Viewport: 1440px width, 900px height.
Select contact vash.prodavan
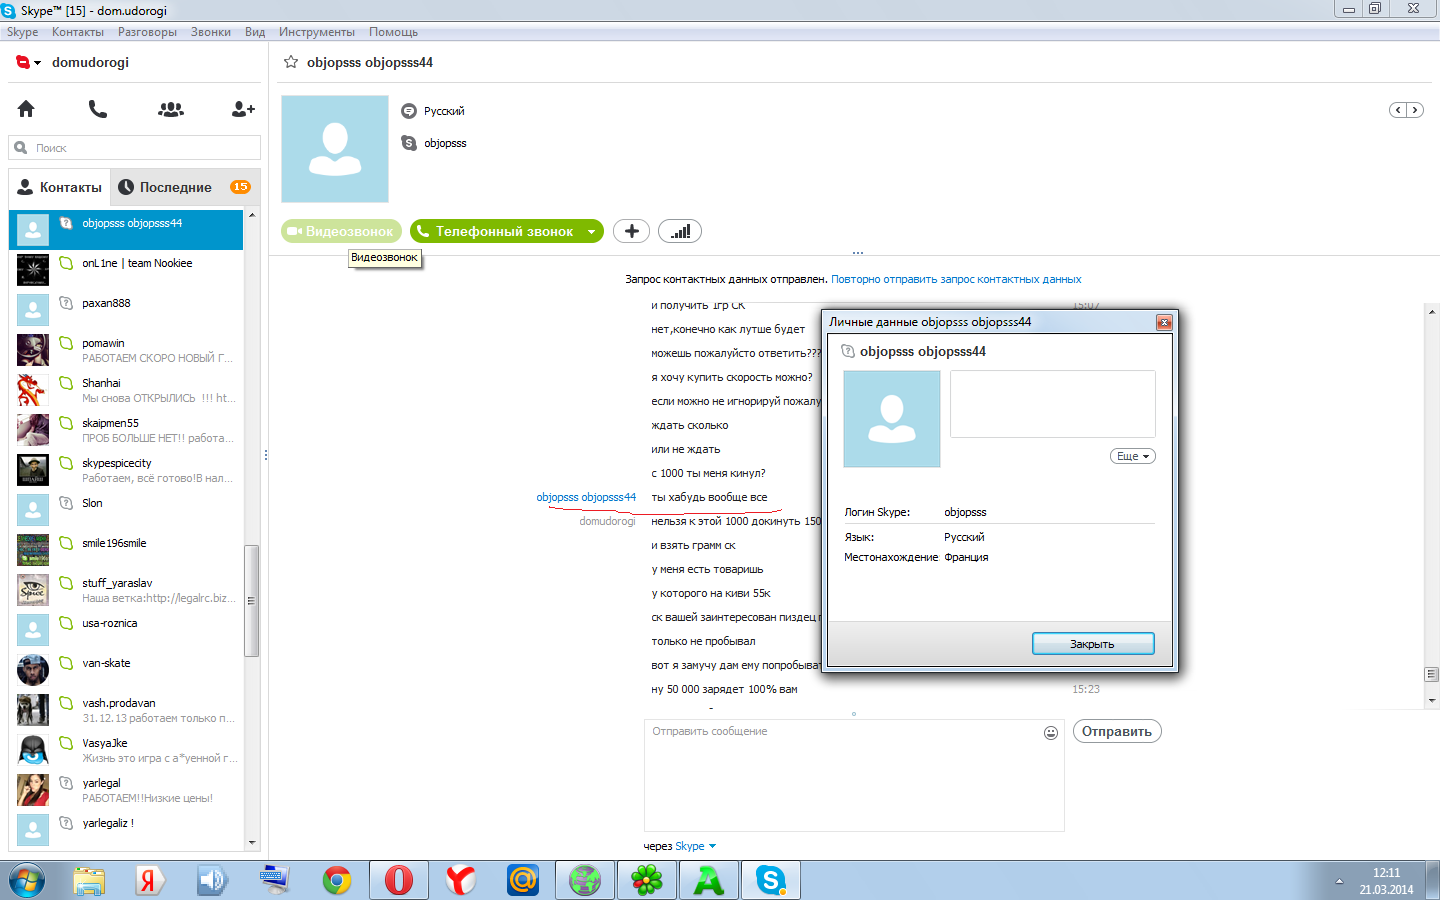[x=126, y=710]
